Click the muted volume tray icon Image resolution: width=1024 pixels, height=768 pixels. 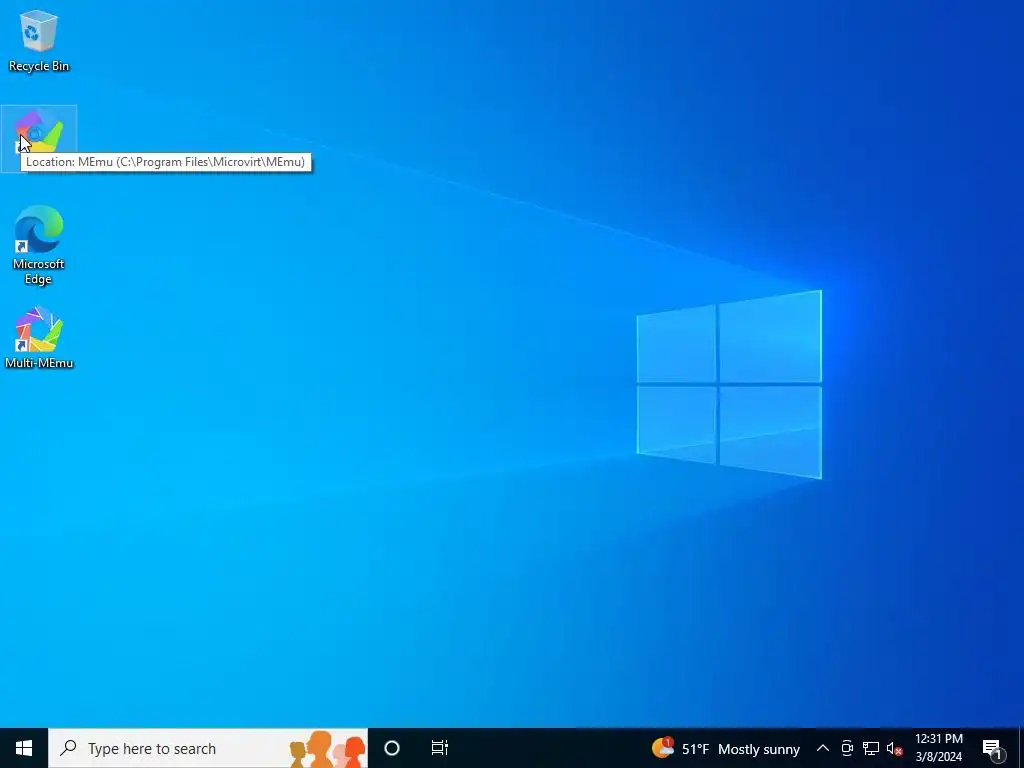click(894, 748)
